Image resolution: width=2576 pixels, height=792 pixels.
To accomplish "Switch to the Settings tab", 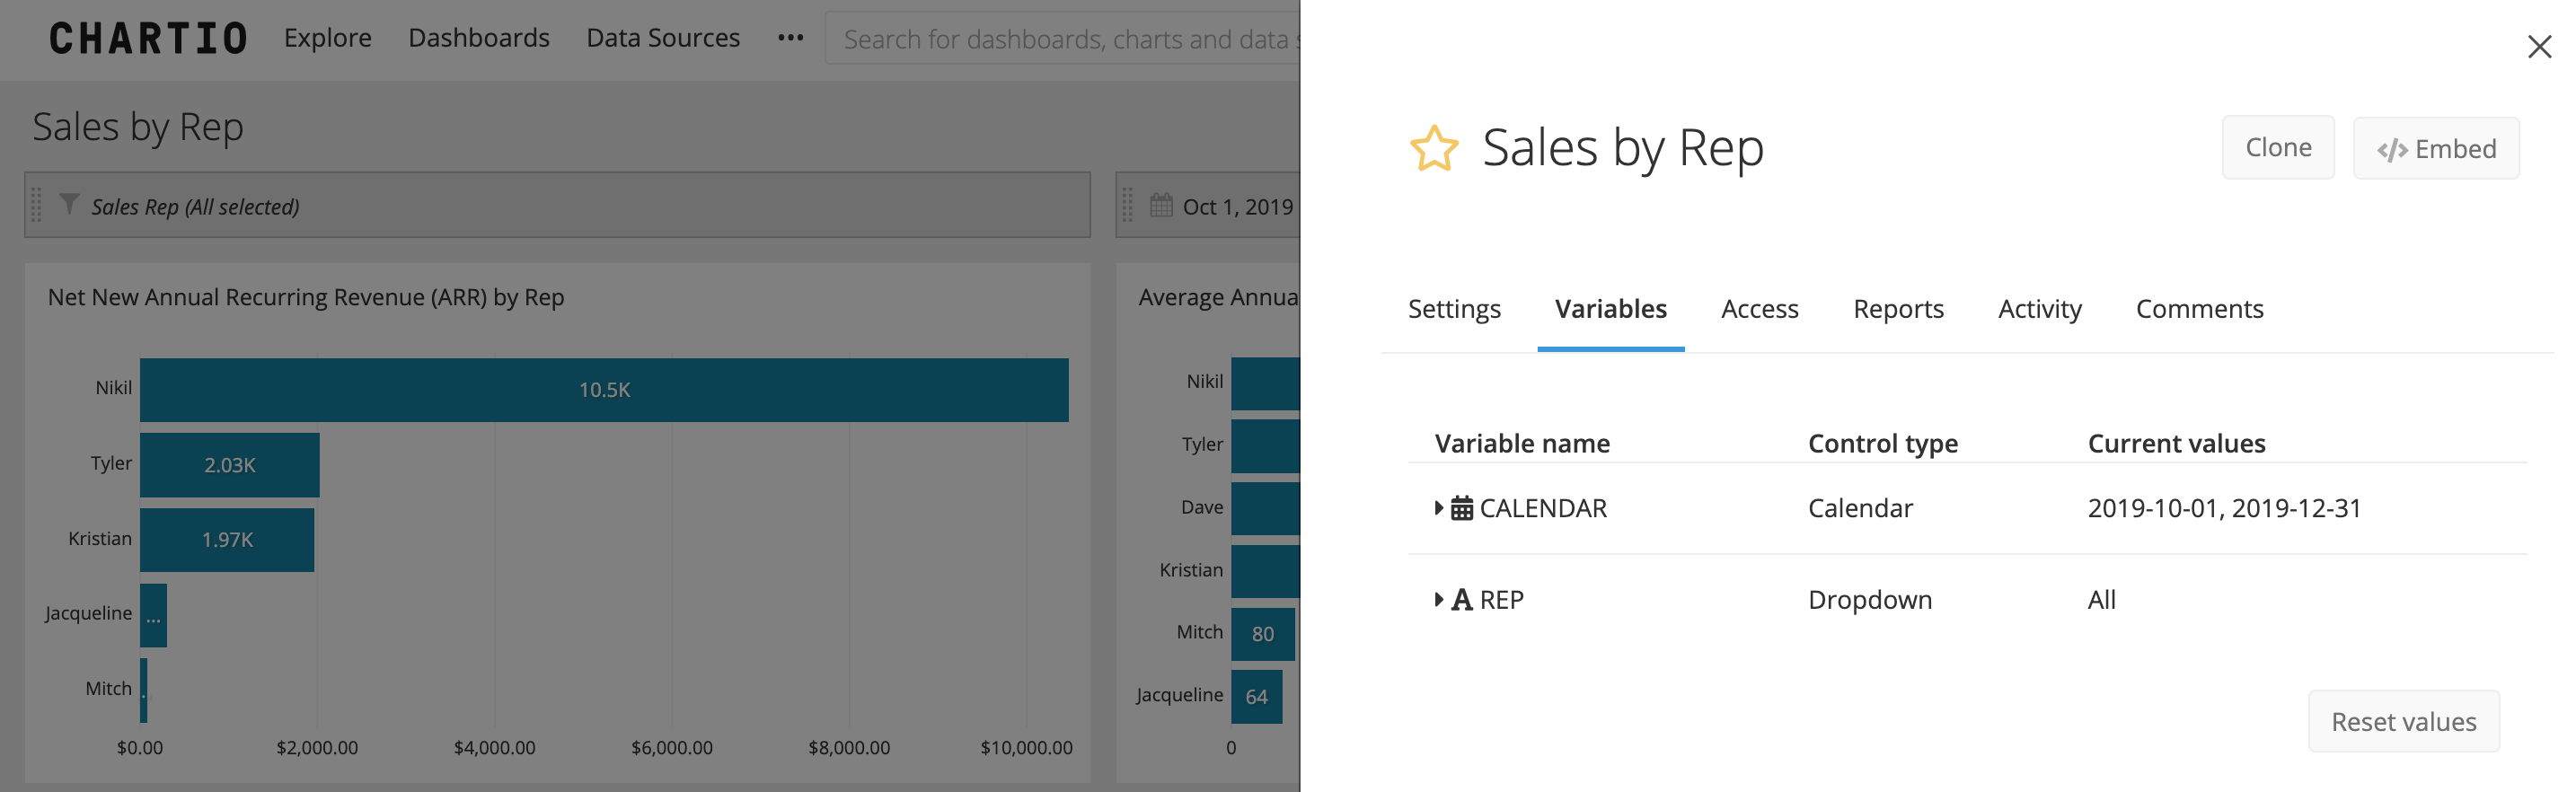I will (1454, 309).
